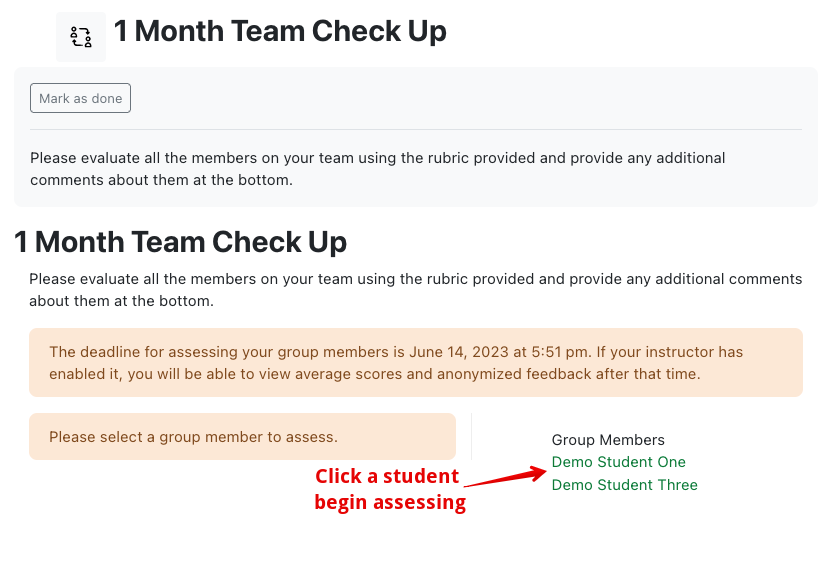
Task: Click the Group Members label
Action: tap(608, 440)
